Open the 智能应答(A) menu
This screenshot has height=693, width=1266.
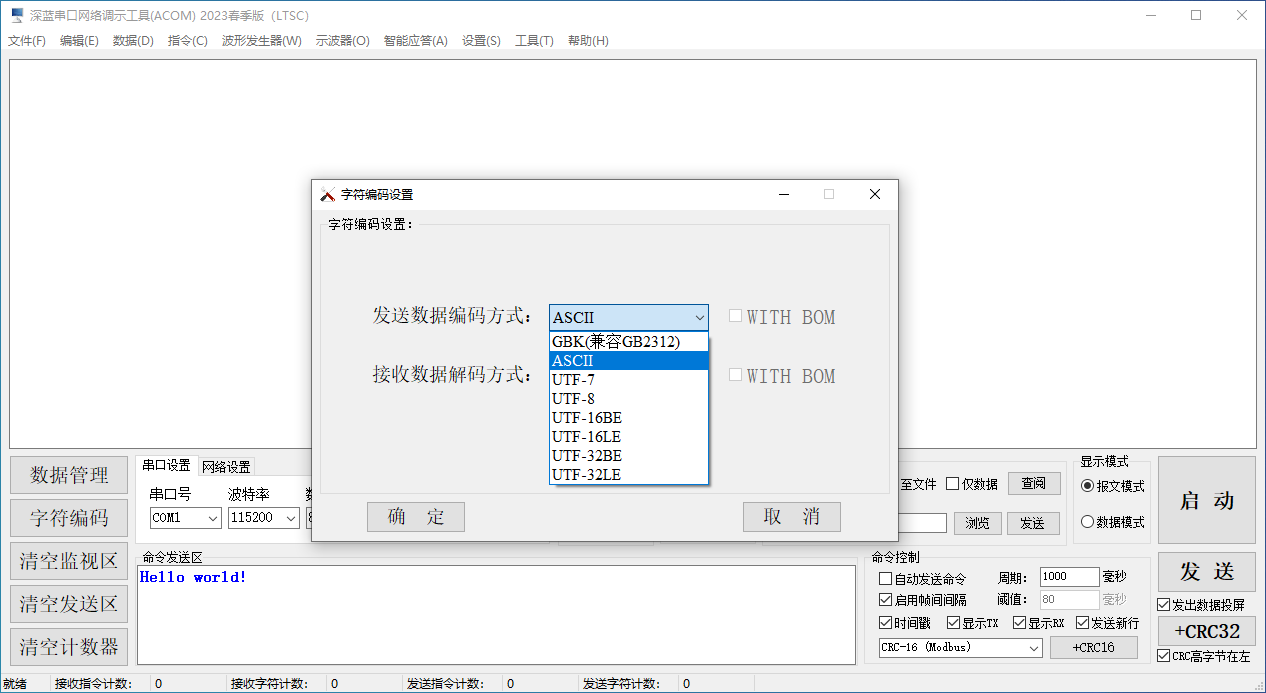tap(416, 41)
